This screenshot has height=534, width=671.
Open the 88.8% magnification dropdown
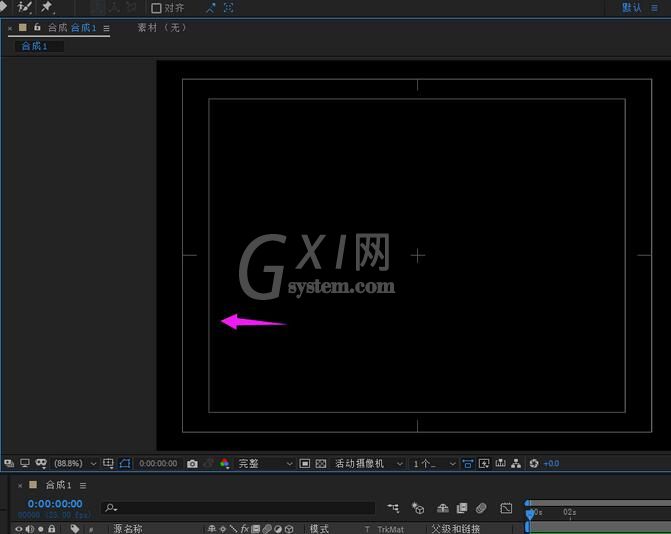[x=74, y=463]
